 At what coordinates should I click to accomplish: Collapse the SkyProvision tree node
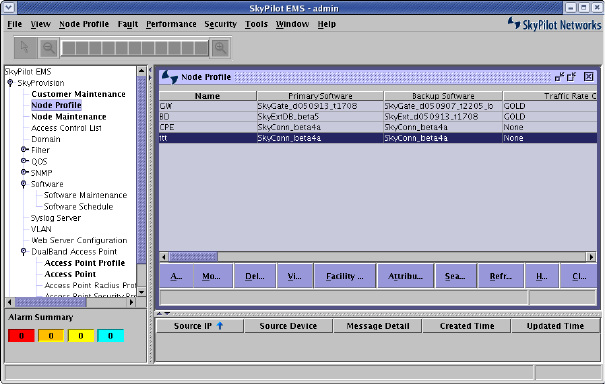coord(10,83)
